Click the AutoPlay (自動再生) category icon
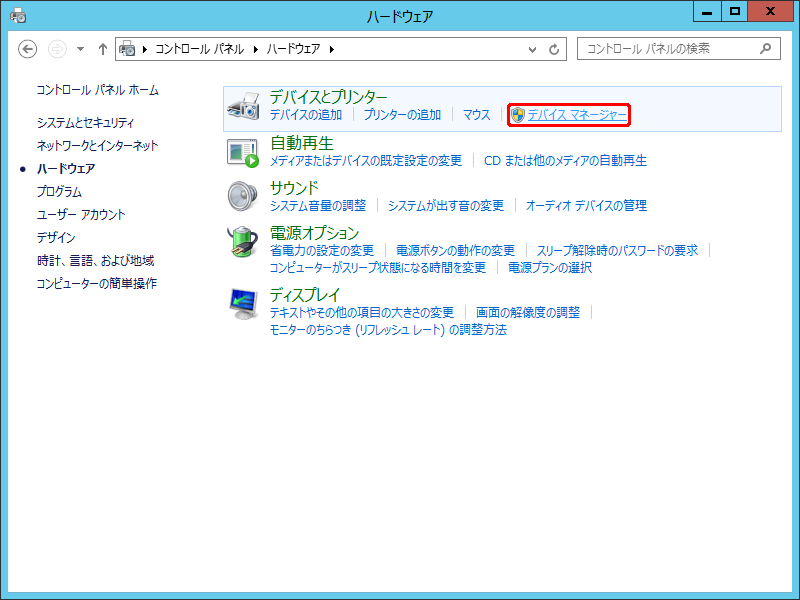Screen dimensions: 800x600 tap(243, 153)
